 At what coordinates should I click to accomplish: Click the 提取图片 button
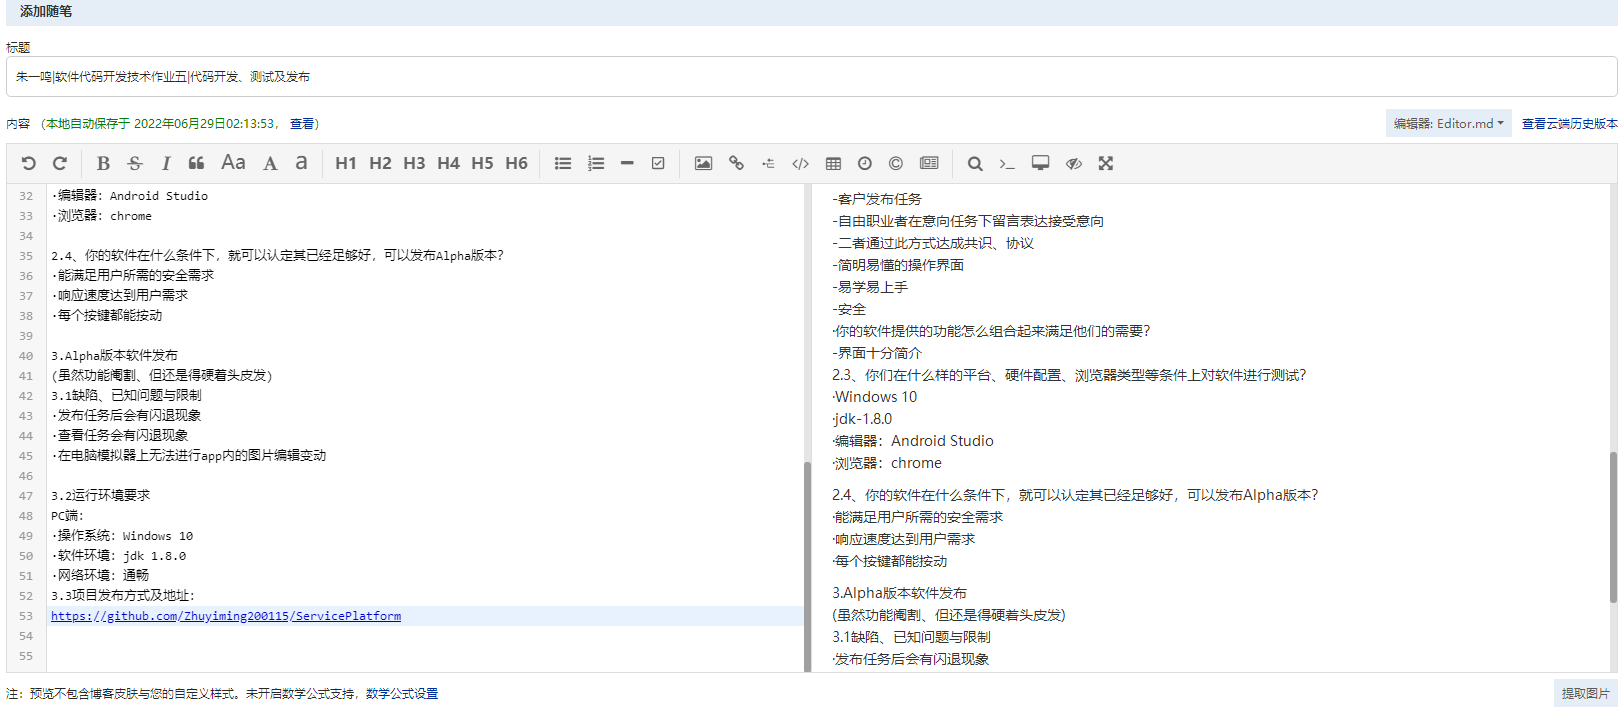[1585, 693]
